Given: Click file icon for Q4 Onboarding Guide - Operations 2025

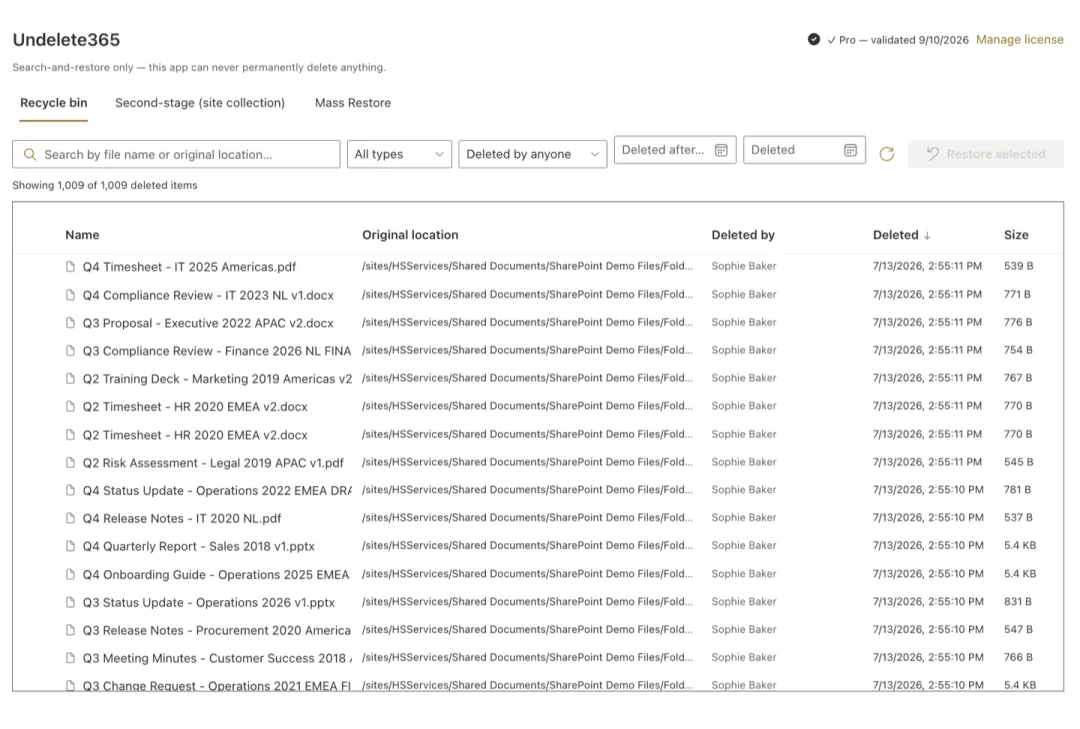Looking at the screenshot, I should click(x=70, y=574).
